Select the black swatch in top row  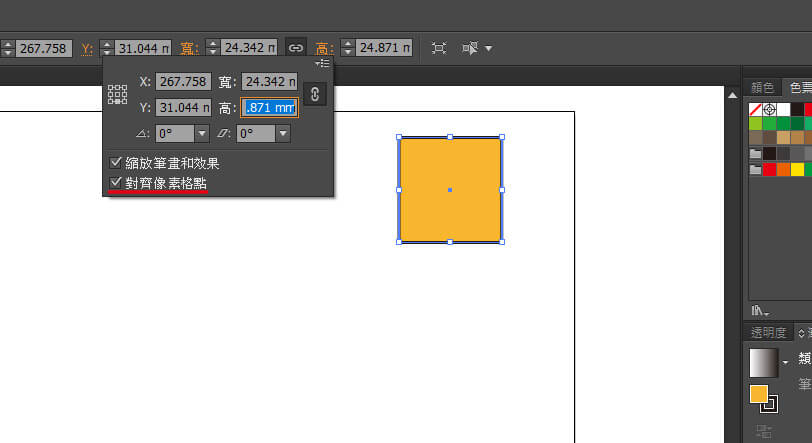(798, 109)
